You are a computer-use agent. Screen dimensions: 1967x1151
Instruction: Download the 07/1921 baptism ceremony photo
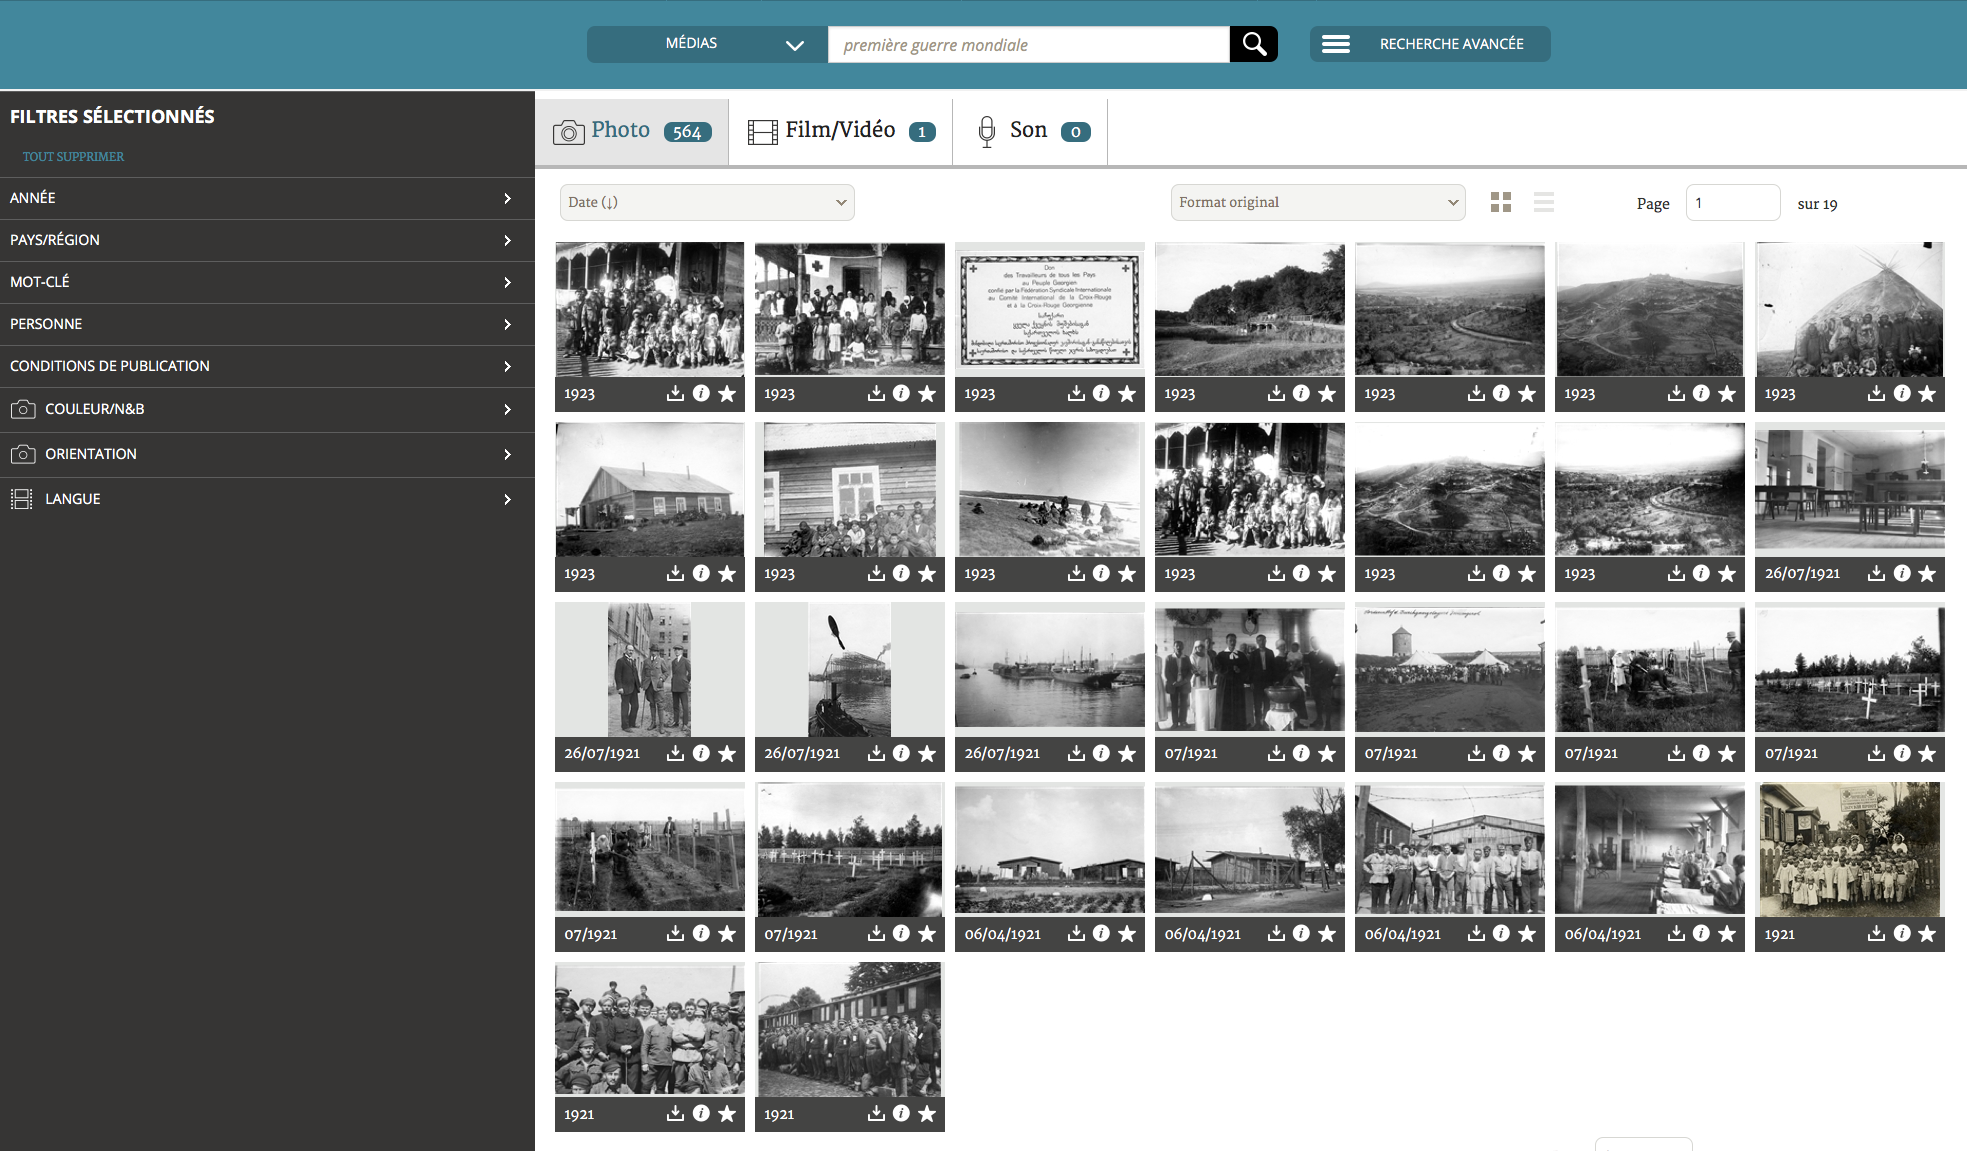click(1276, 753)
